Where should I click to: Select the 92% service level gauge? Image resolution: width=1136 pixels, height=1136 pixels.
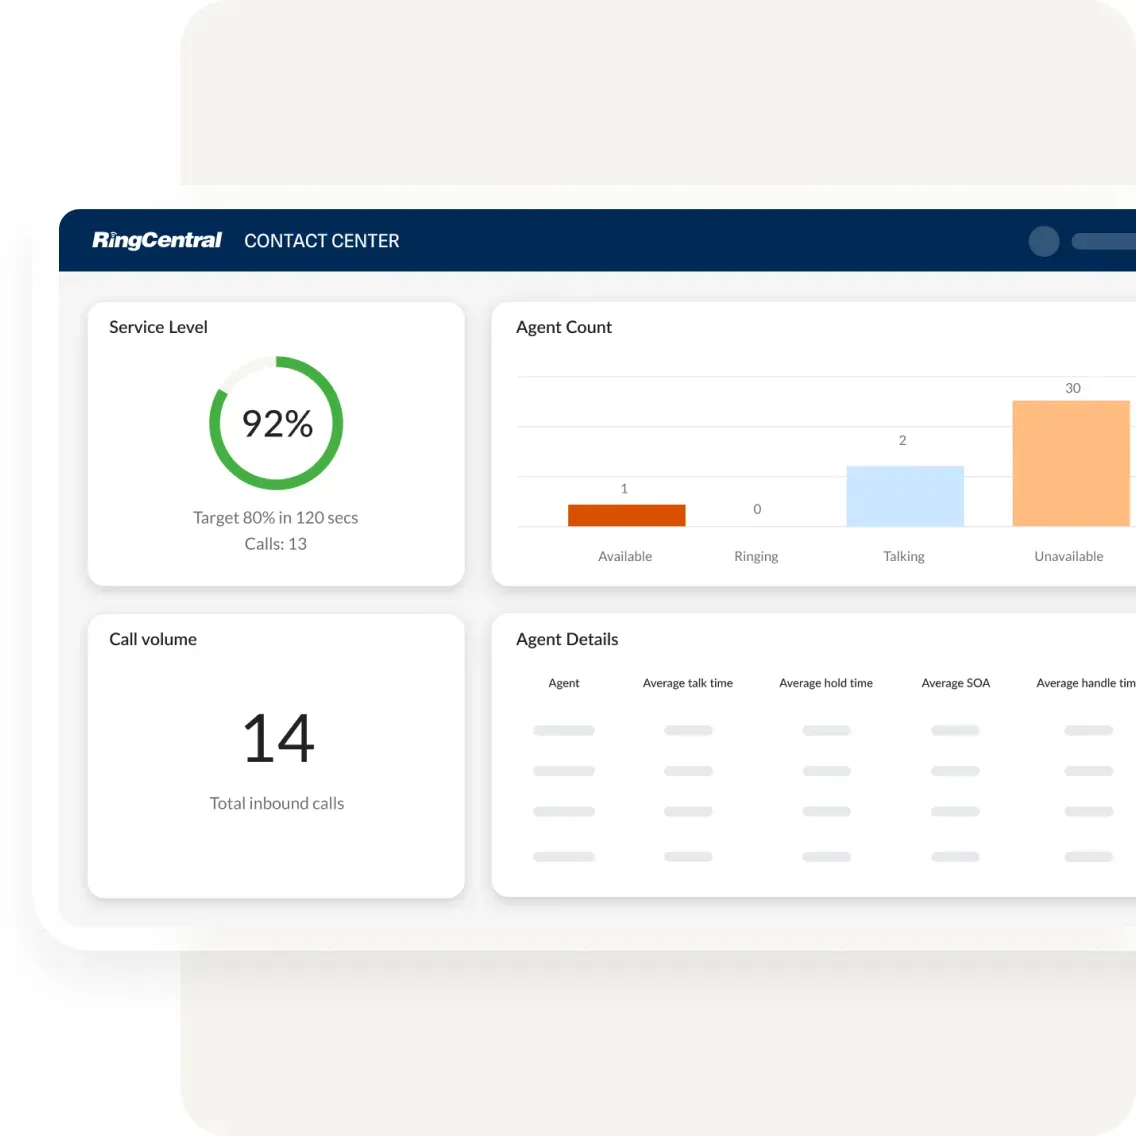tap(276, 423)
